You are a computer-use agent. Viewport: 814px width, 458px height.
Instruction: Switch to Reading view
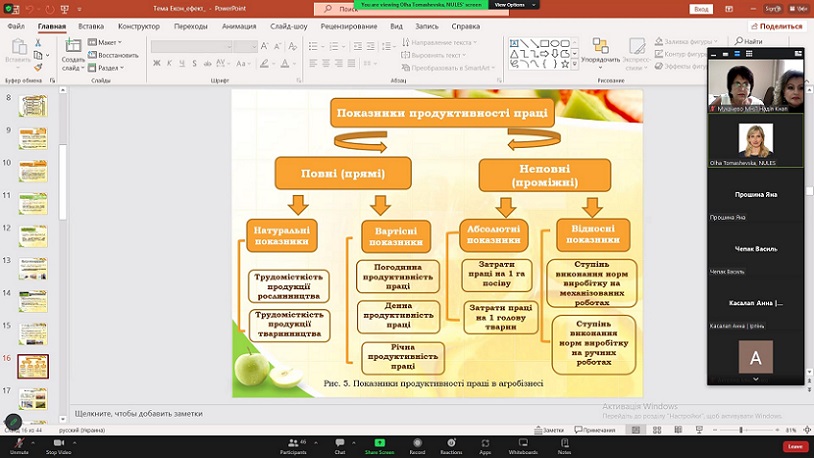click(x=678, y=430)
